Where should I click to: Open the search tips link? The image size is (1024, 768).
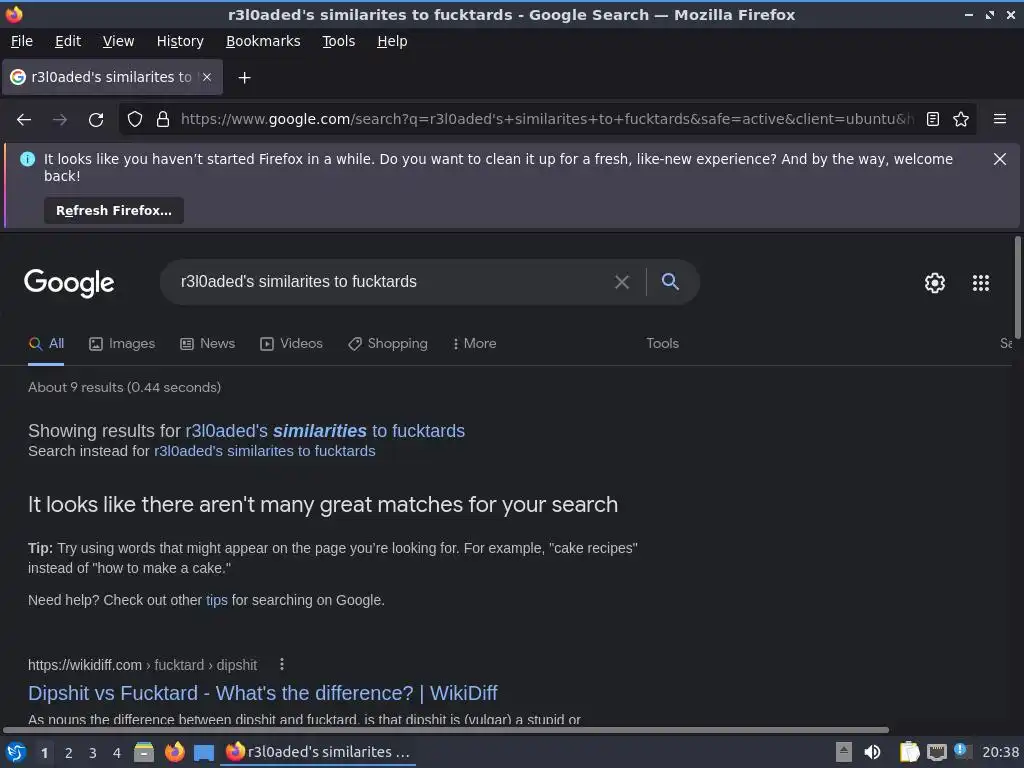click(217, 600)
